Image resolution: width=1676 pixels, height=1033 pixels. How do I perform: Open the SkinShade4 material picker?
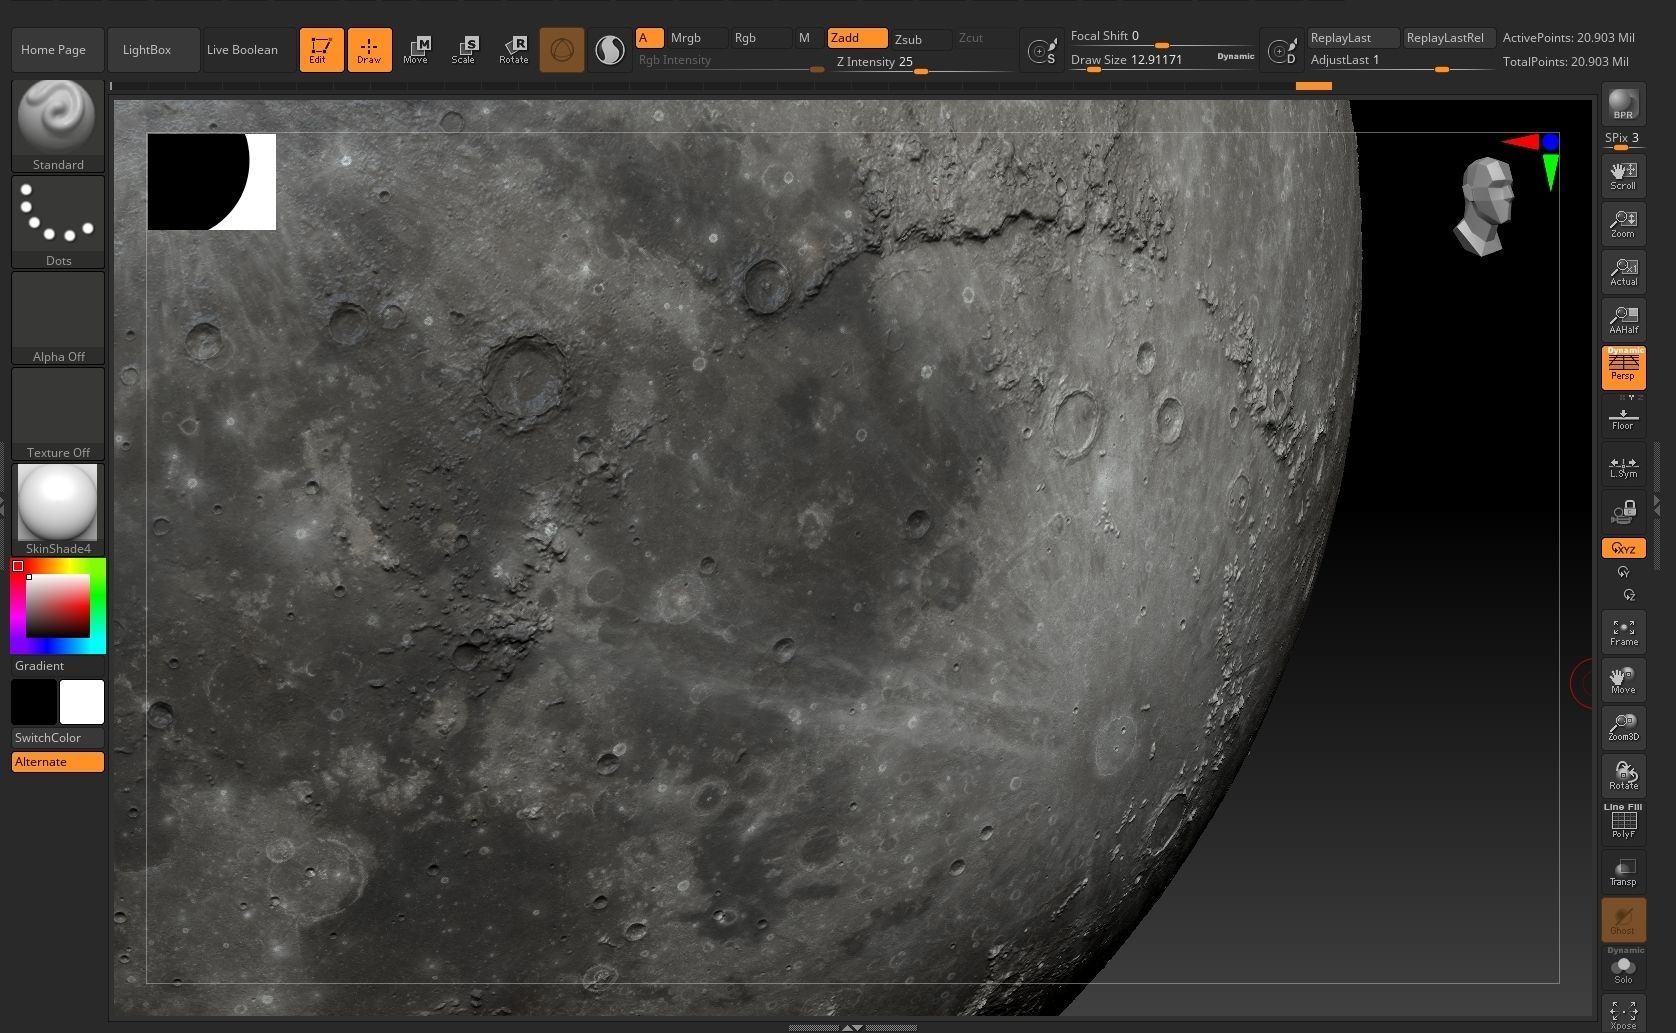tap(58, 510)
